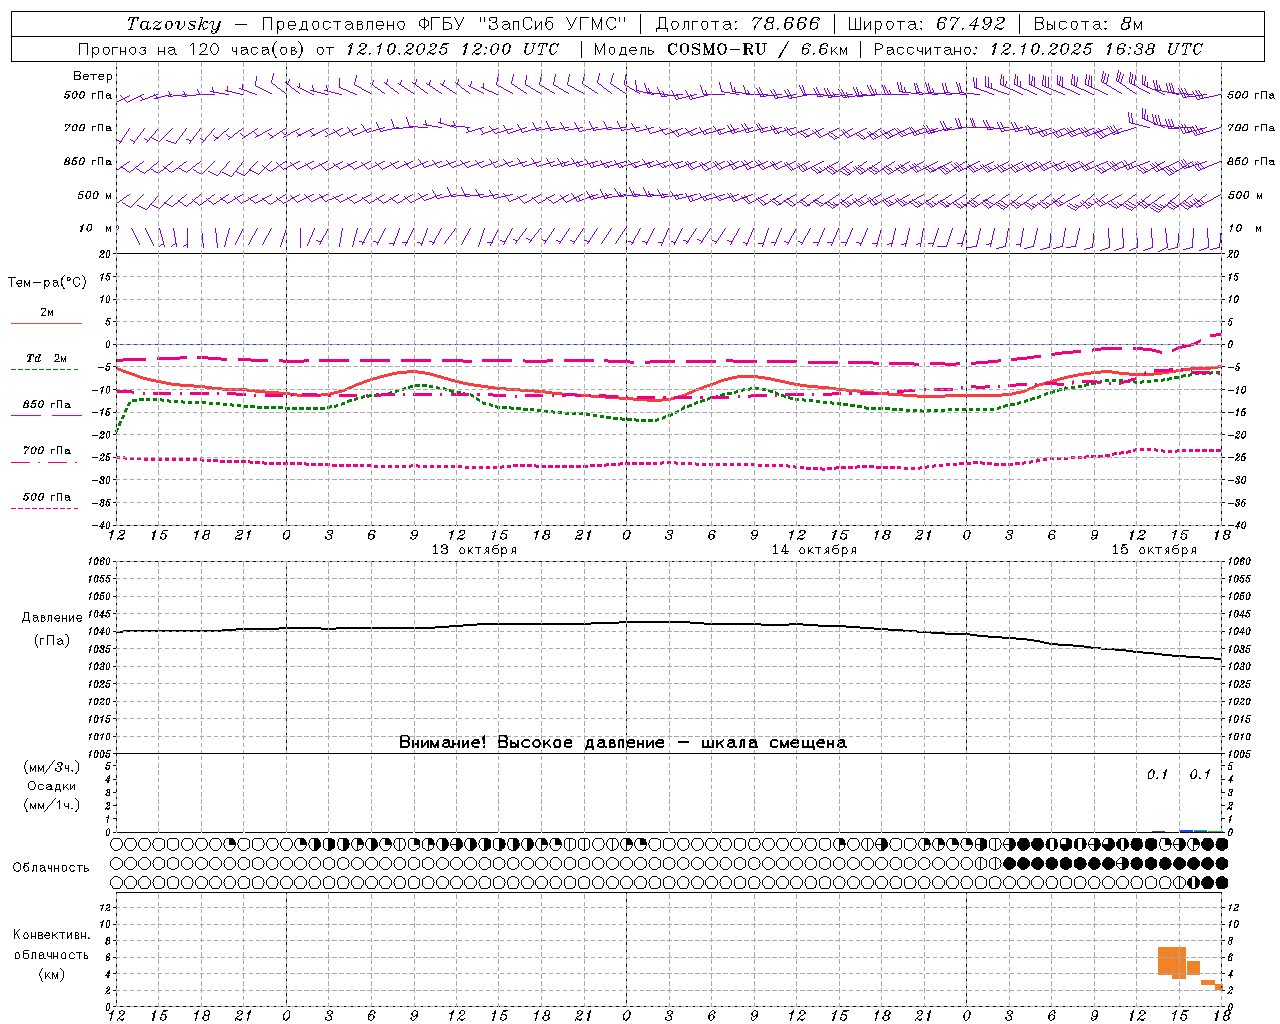1280x1024 pixels.
Task: Click the Облачность row label
Action: [x=51, y=868]
